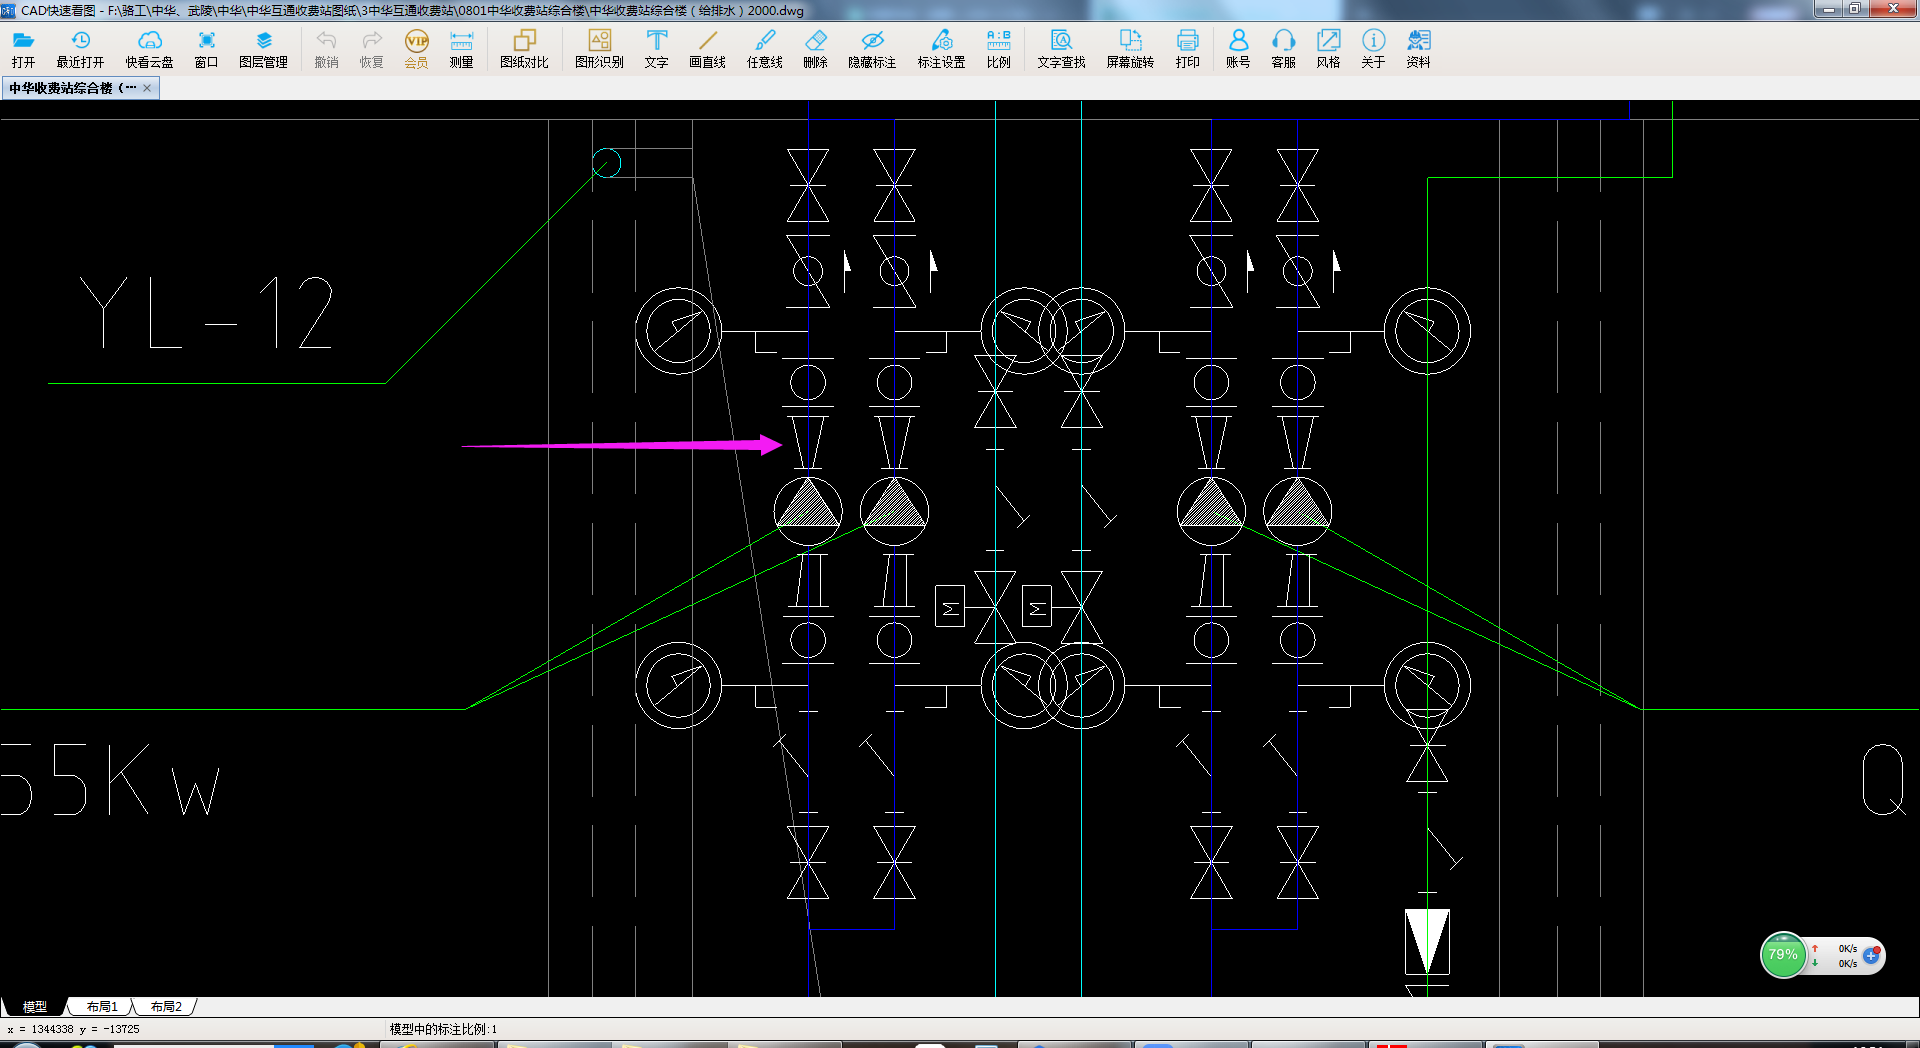
Task: Toggle 隐藏标注 hide annotations
Action: point(872,49)
